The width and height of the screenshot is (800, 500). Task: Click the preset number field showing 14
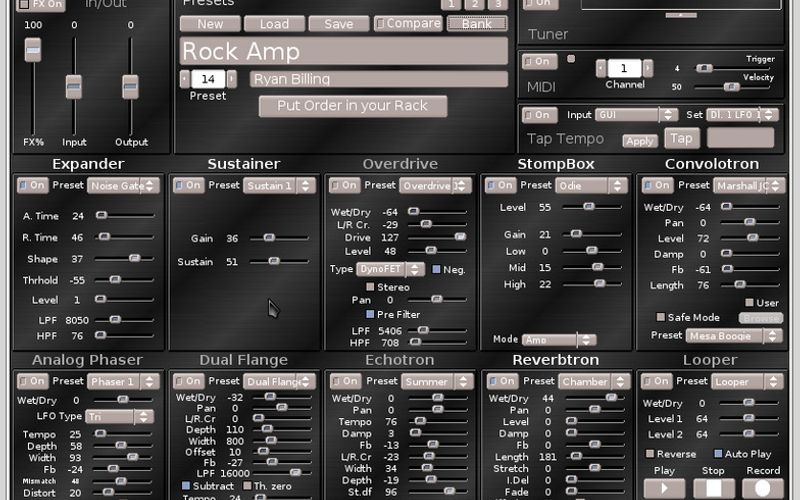(x=208, y=79)
